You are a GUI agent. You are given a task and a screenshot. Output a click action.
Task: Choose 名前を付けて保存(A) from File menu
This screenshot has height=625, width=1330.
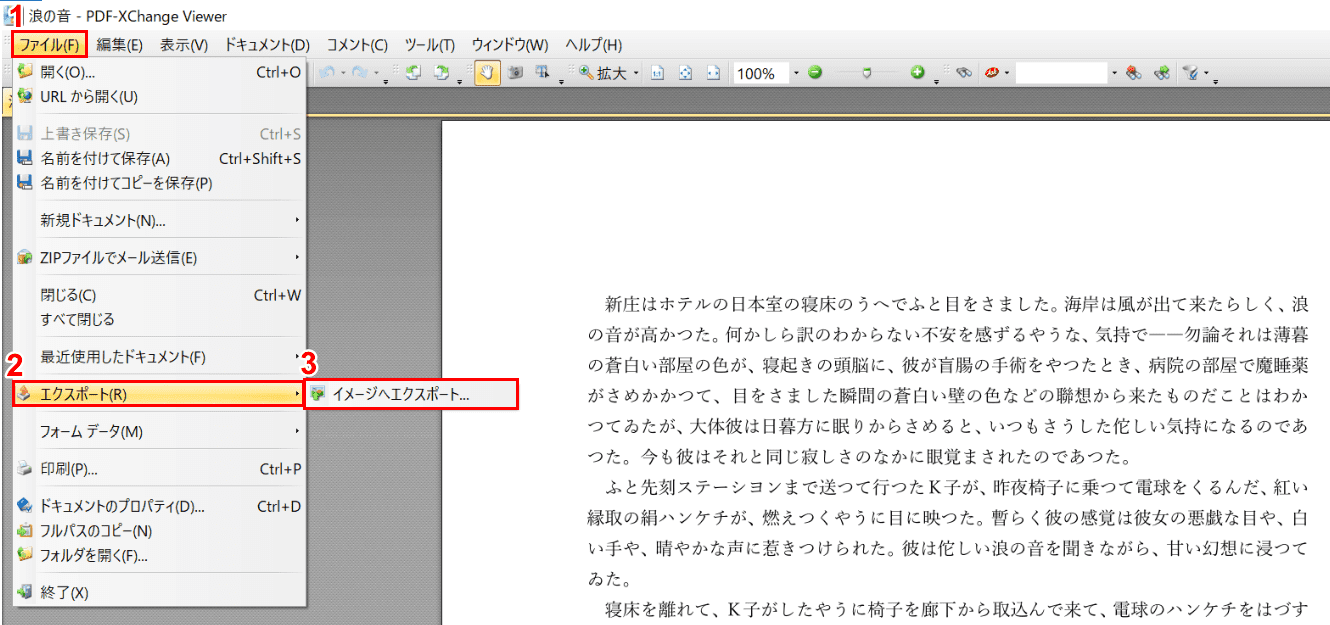105,158
